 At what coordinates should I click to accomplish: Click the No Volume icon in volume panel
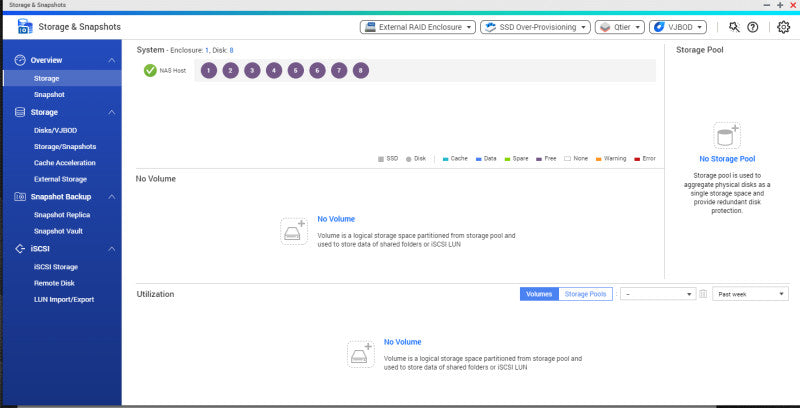point(294,231)
